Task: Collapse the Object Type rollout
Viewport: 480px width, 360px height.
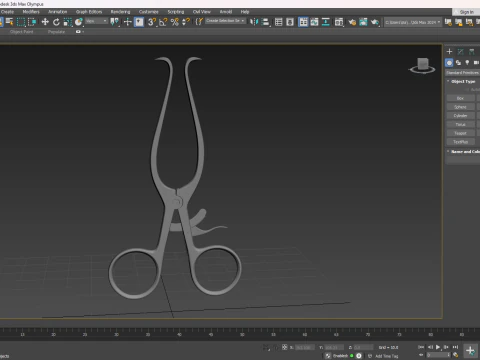Action: click(x=463, y=82)
